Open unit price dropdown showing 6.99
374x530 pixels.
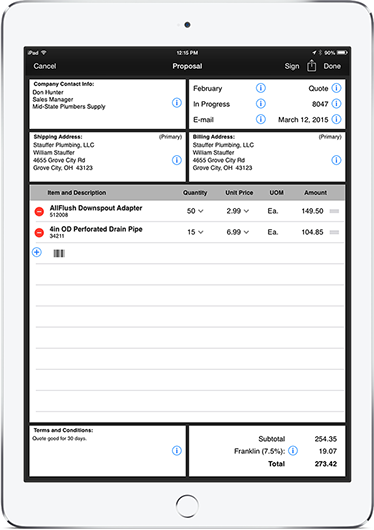coord(237,232)
